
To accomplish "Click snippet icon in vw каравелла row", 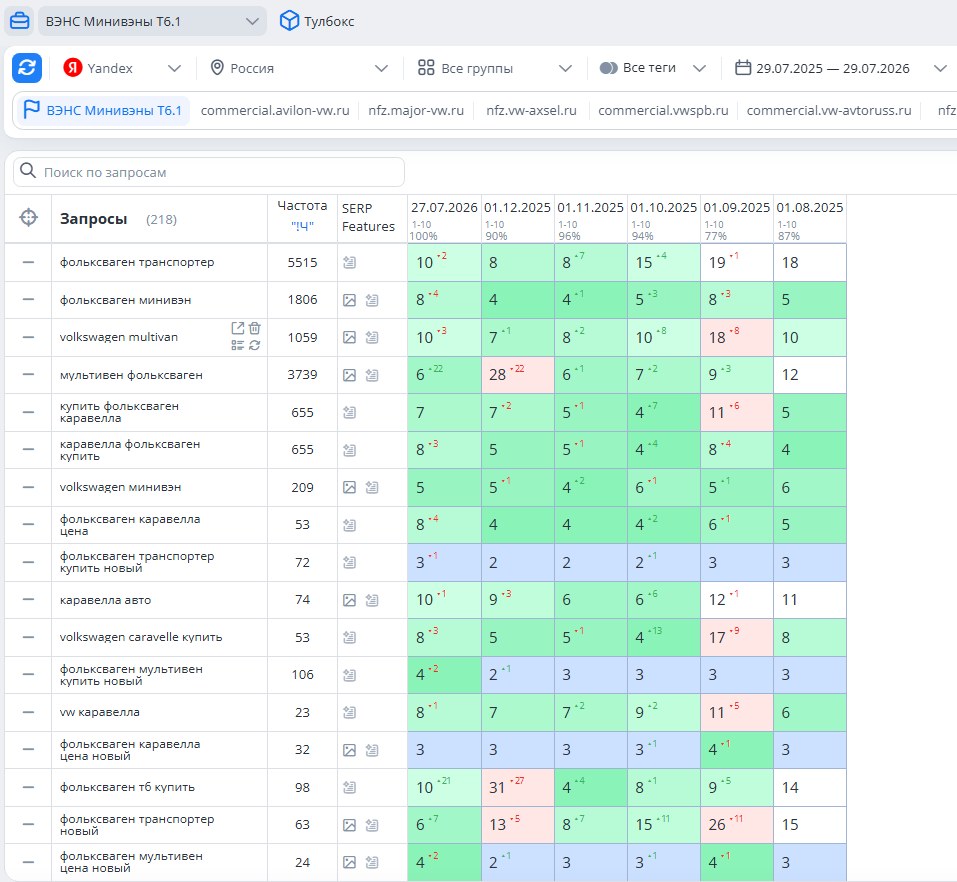I will point(349,712).
